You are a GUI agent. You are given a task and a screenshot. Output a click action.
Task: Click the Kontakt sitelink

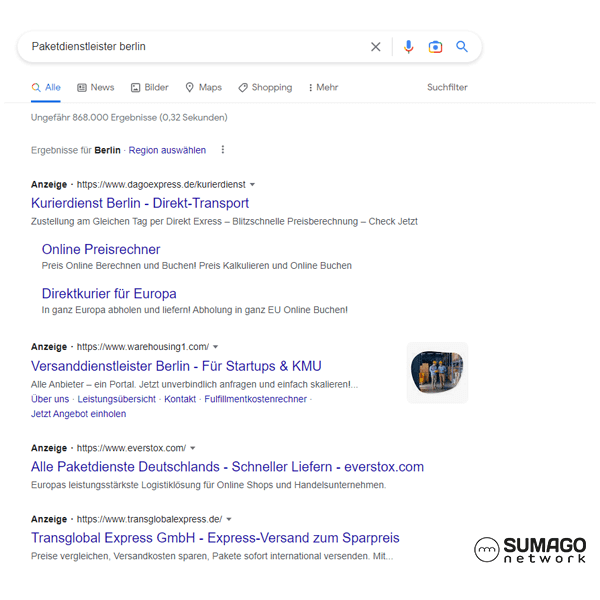point(180,399)
